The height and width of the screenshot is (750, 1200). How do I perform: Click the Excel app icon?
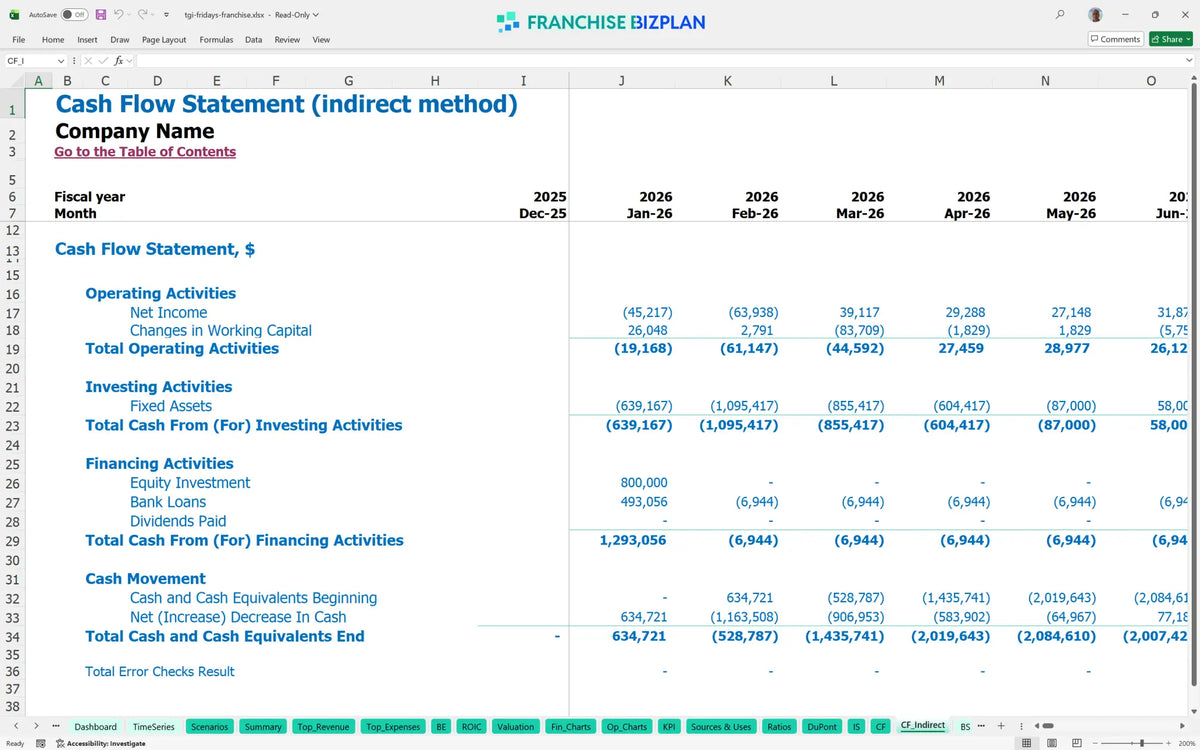(14, 15)
